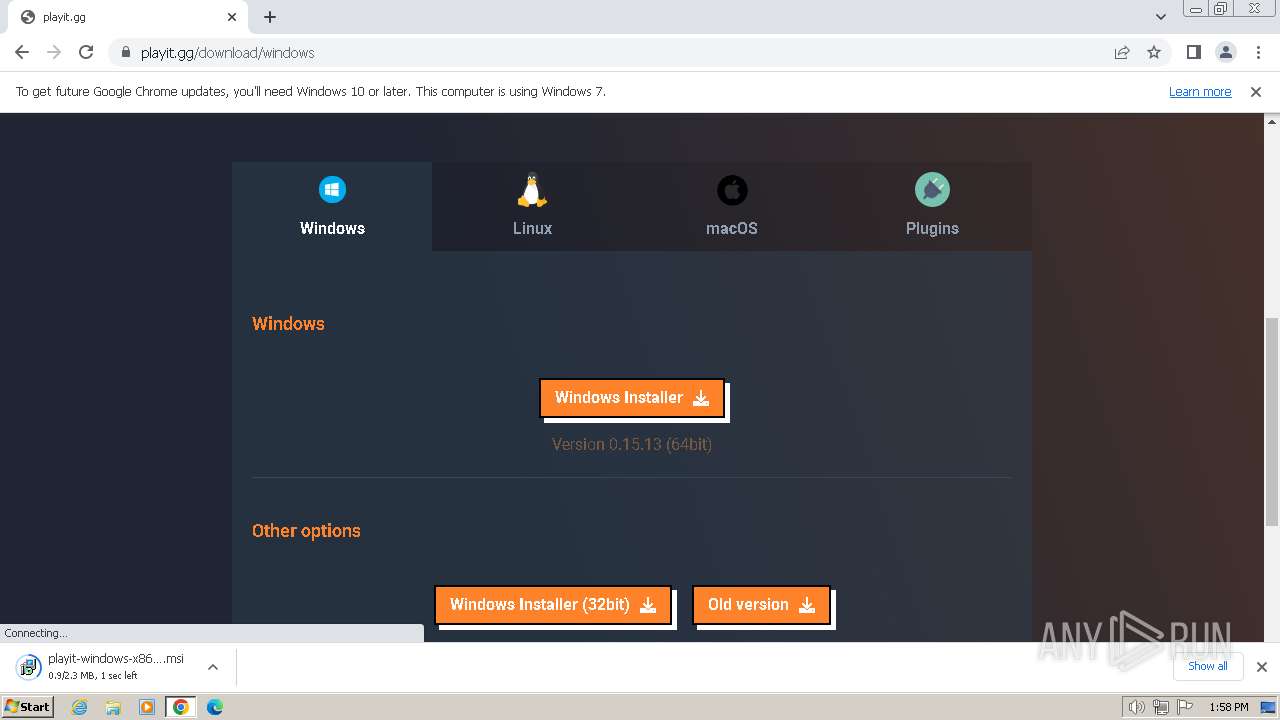The width and height of the screenshot is (1280, 720).
Task: Open the Chrome three-dot menu
Action: pos(1258,52)
